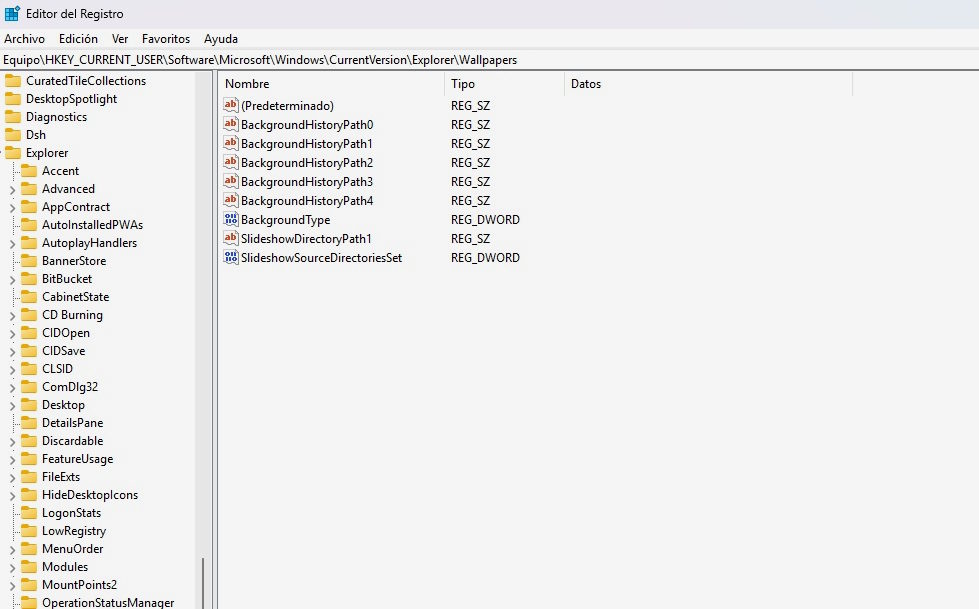The image size is (979, 609).
Task: Click the Diagnostics folder icon
Action: pyautogui.click(x=12, y=117)
